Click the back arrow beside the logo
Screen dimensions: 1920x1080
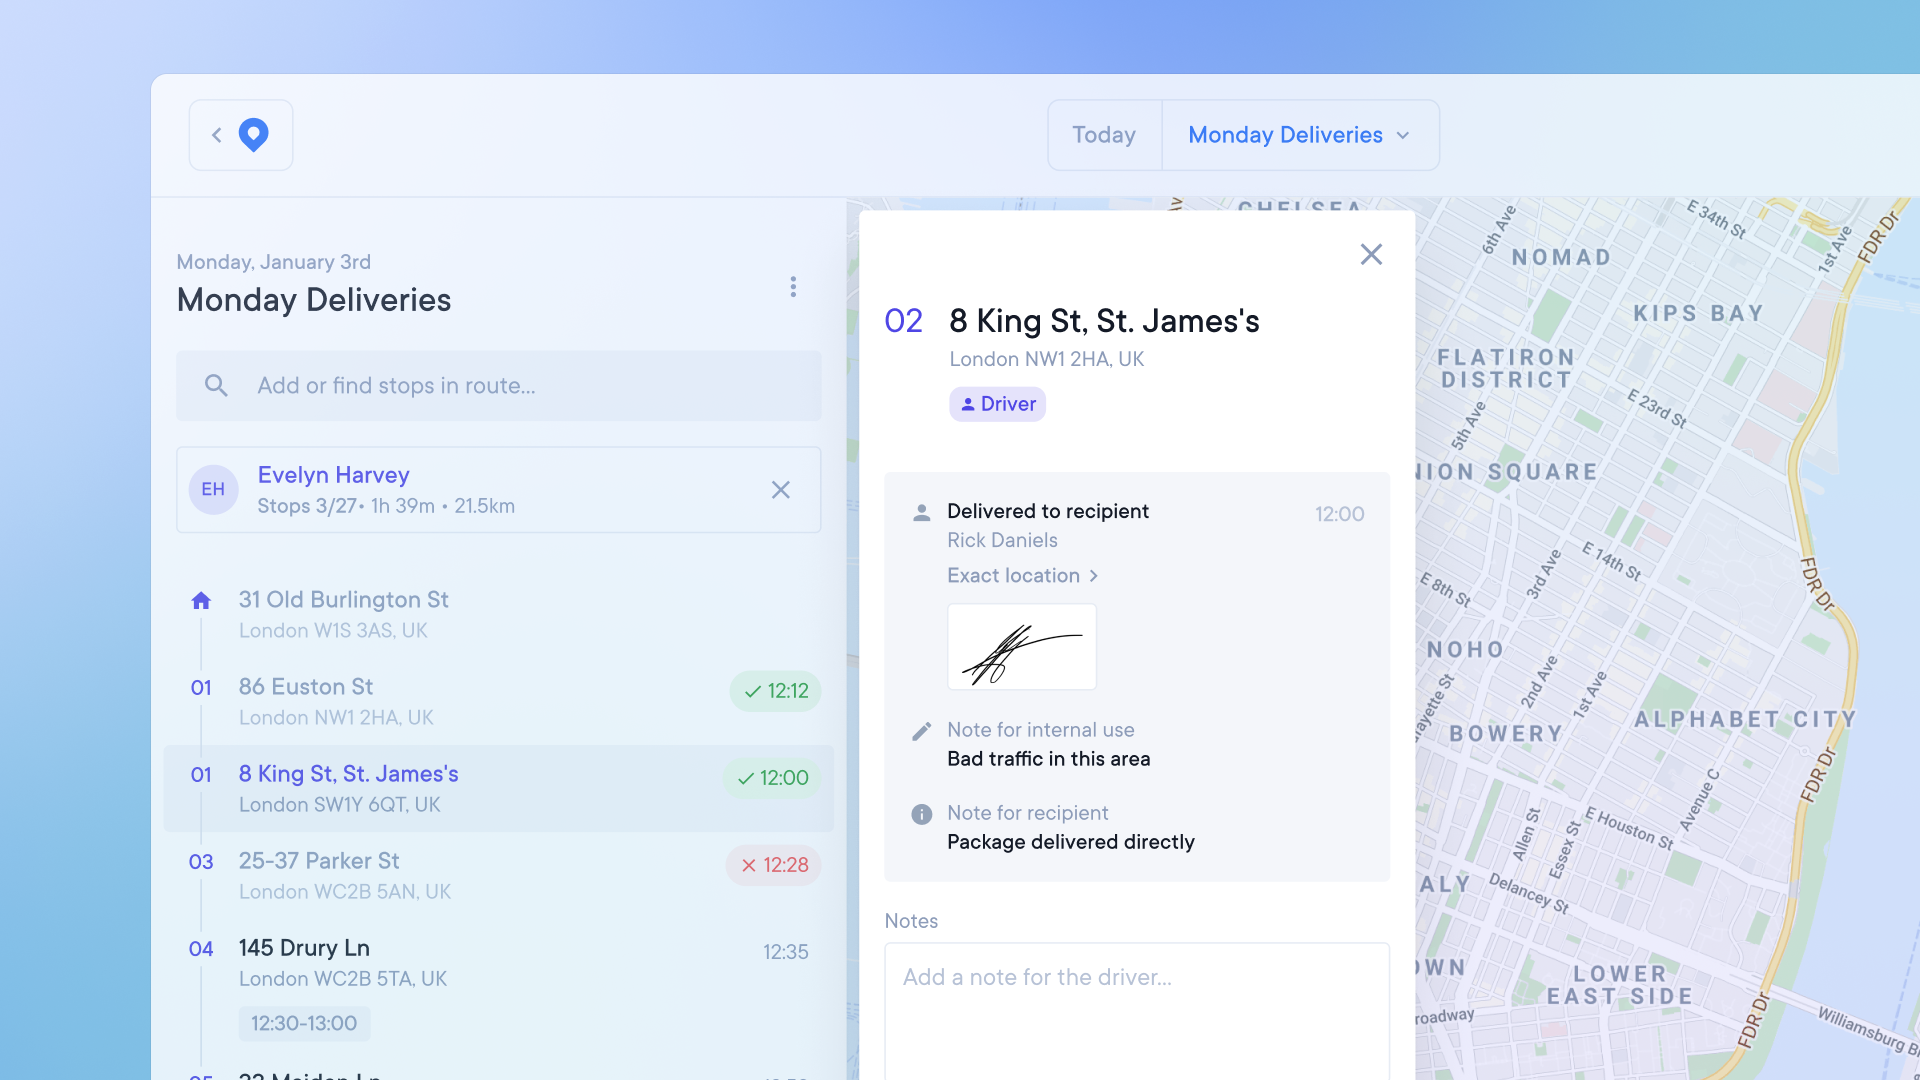tap(216, 135)
